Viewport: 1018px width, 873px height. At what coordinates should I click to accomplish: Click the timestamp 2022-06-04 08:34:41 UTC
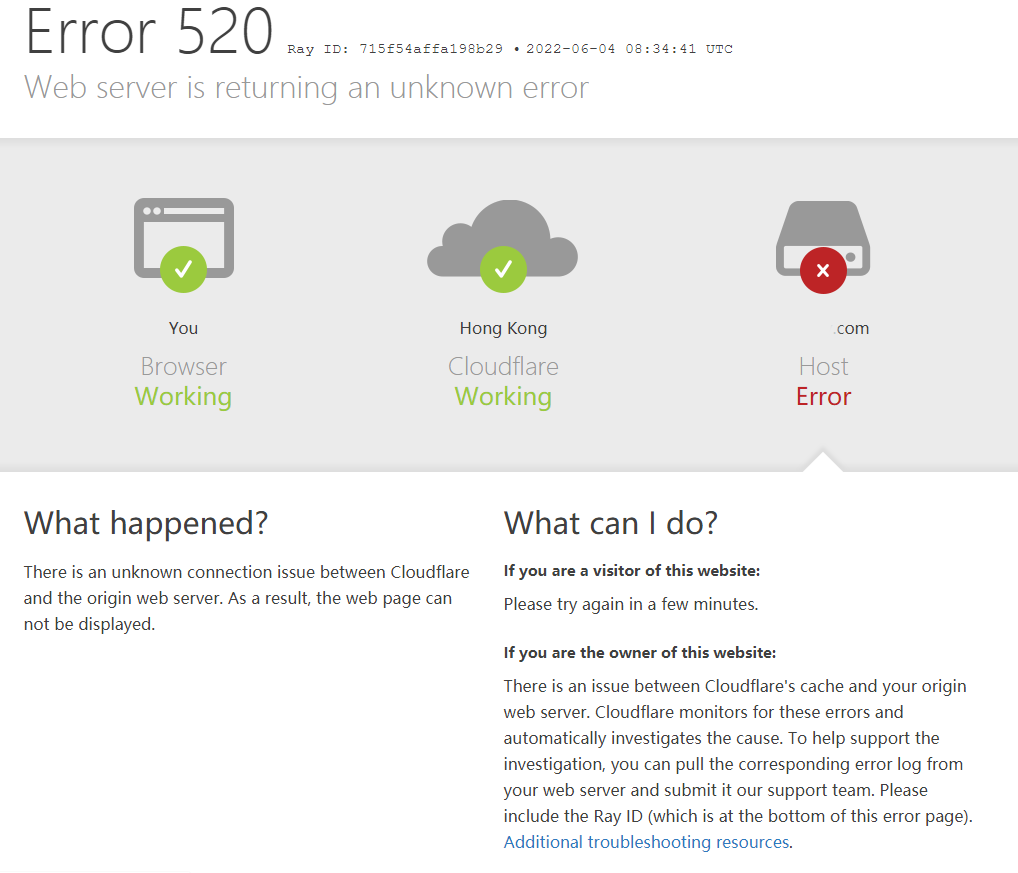pos(629,49)
